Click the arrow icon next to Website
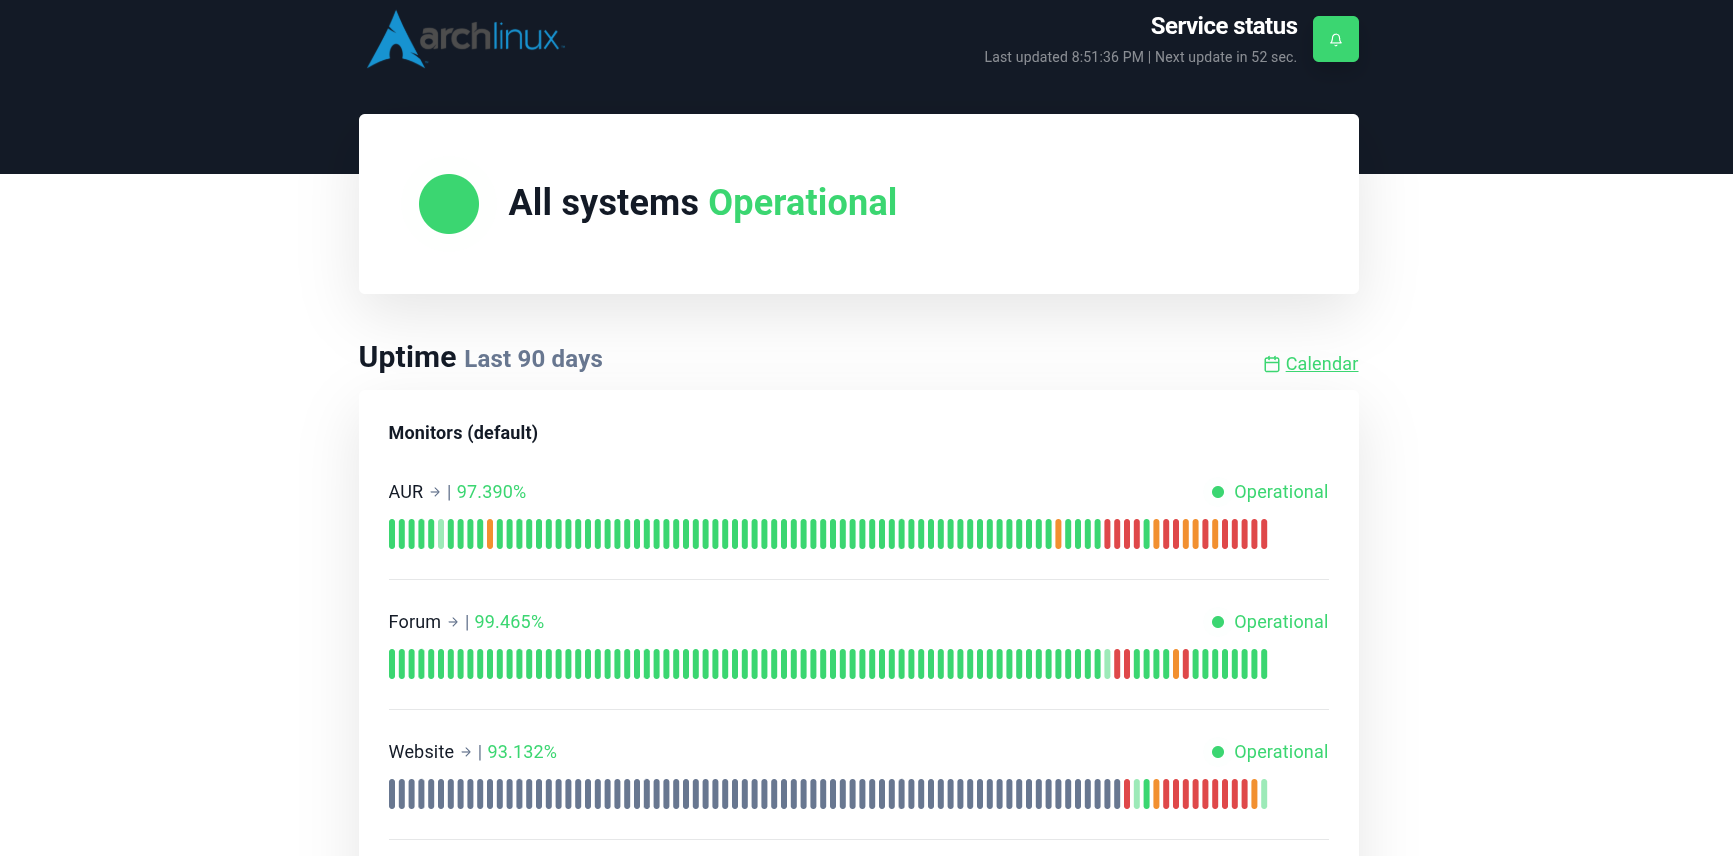 point(466,752)
